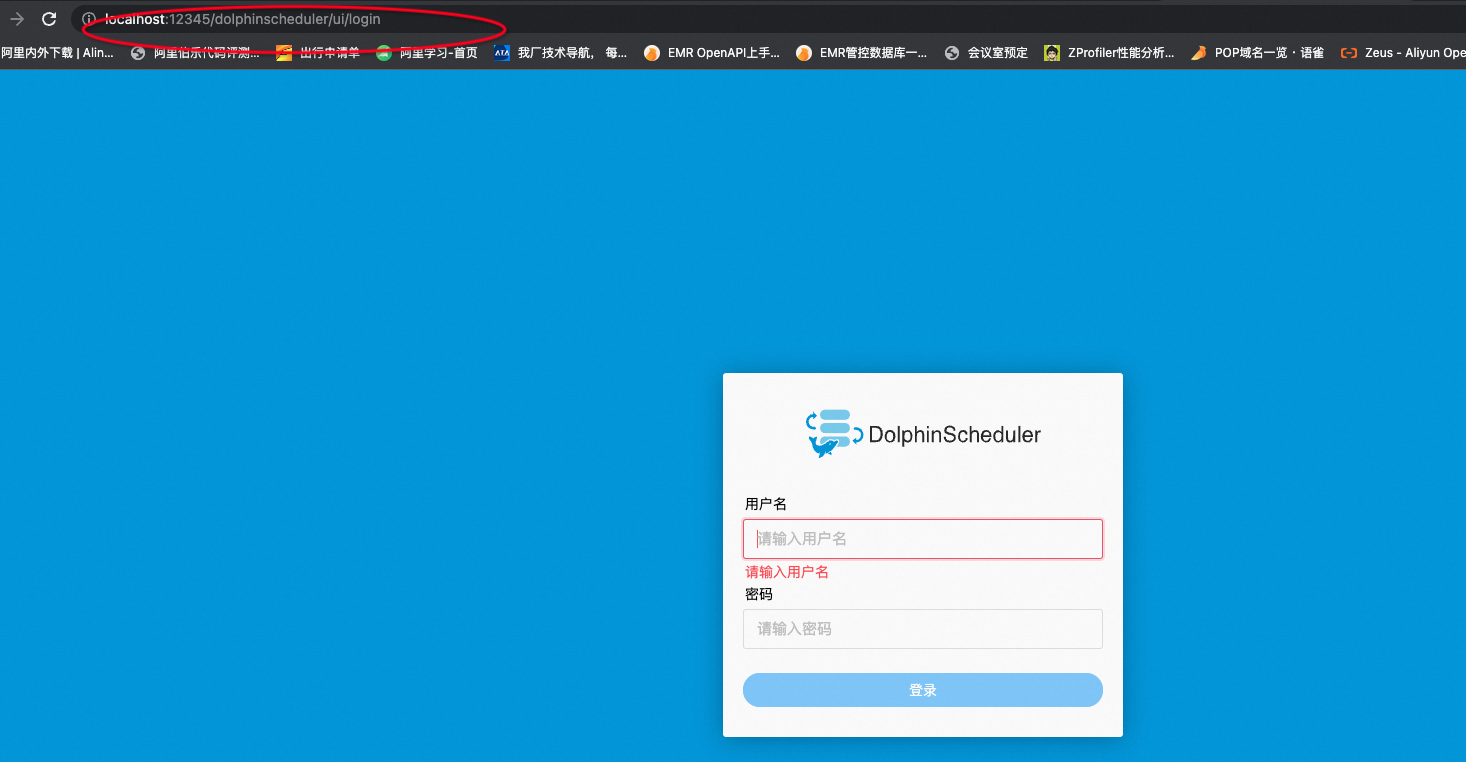Viewport: 1466px width, 762px height.
Task: Open the ZProfiler性能分析 bookmark
Action: coord(1110,52)
